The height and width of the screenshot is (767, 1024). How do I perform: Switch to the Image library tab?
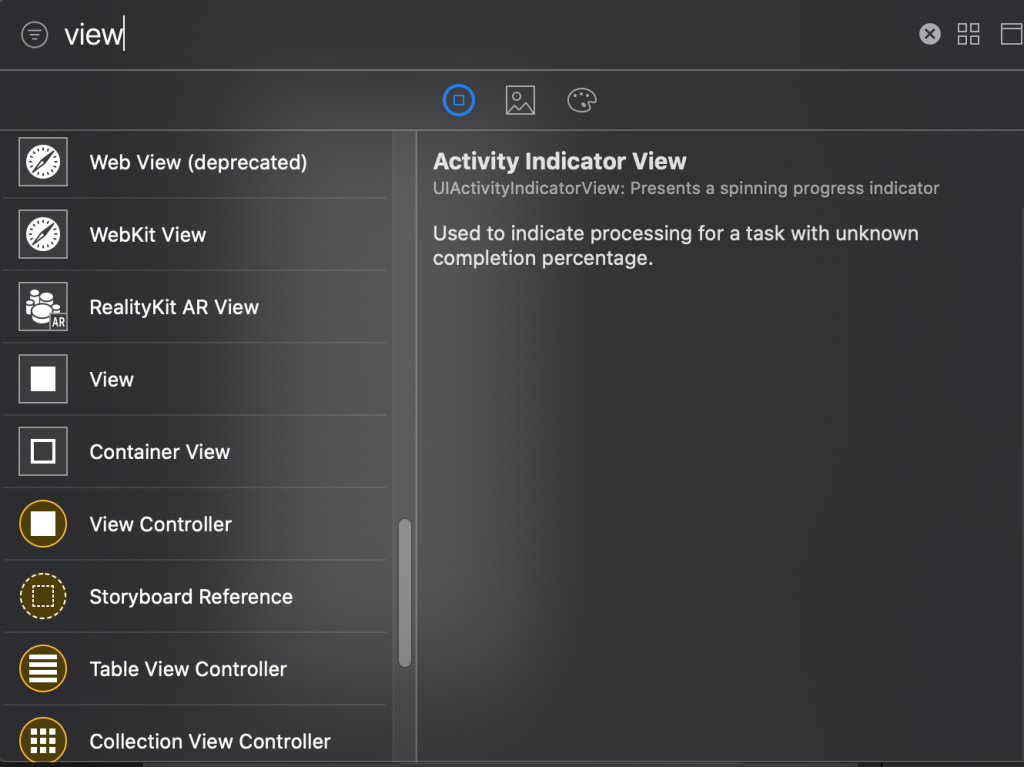click(520, 100)
